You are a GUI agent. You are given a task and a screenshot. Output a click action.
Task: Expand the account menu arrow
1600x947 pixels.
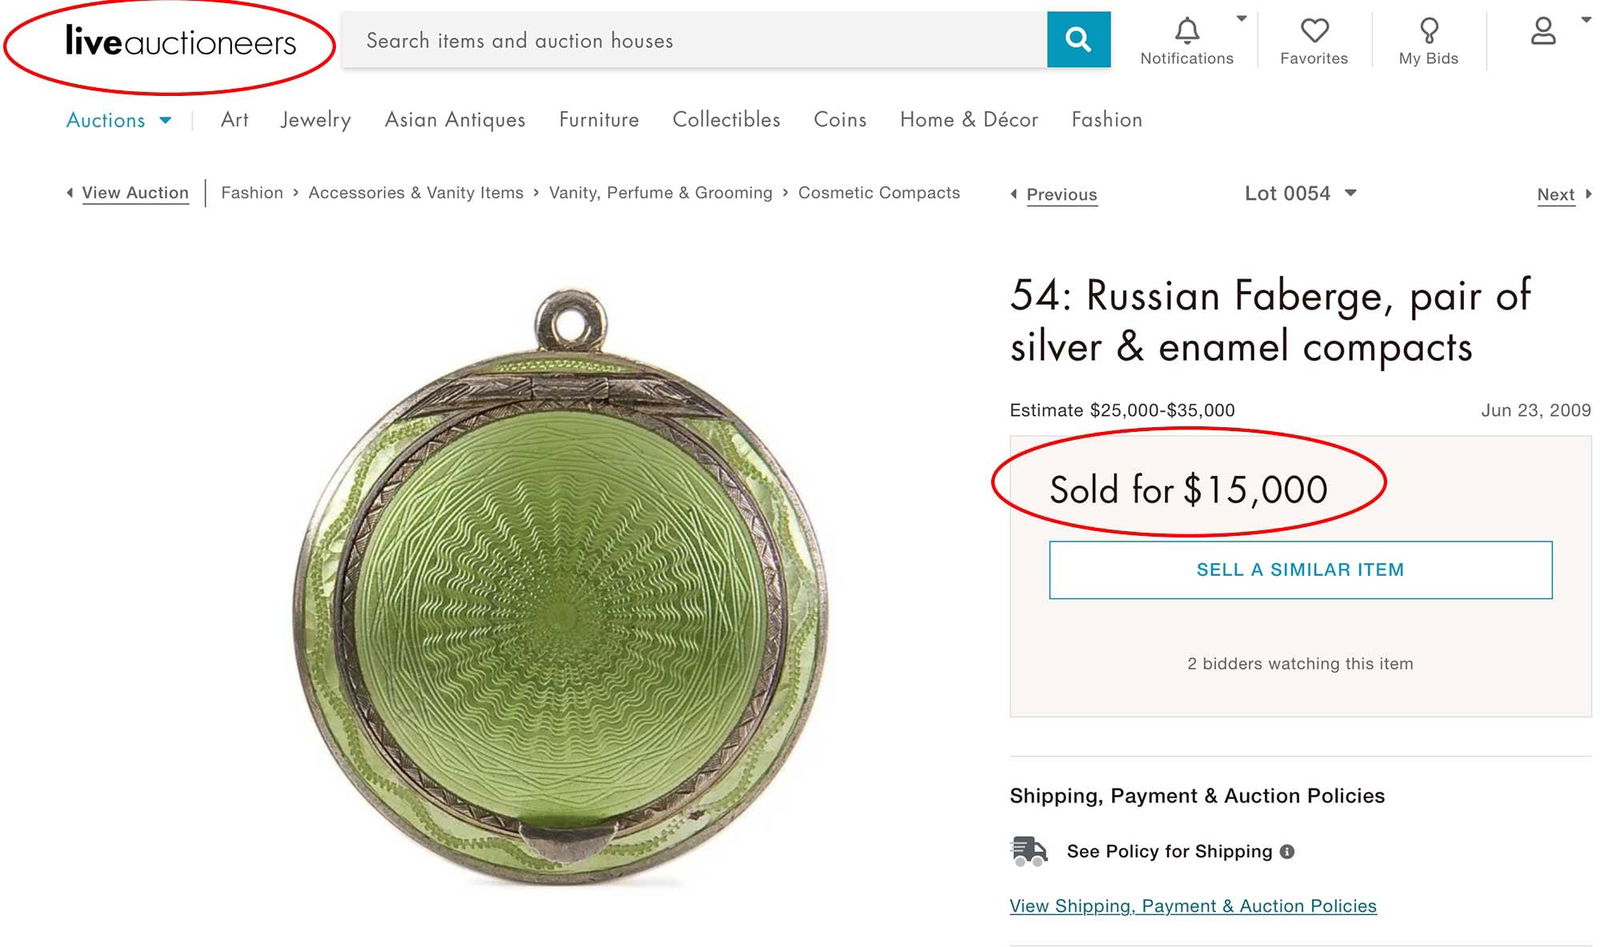coord(1586,19)
